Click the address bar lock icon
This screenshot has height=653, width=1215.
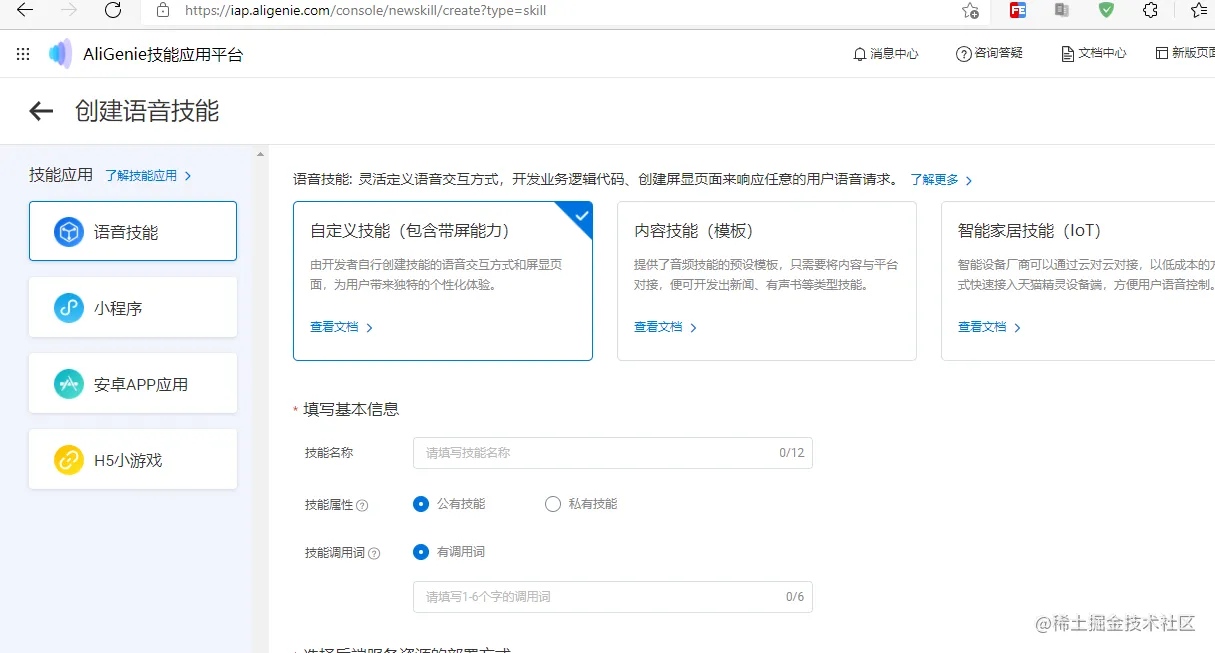[163, 11]
